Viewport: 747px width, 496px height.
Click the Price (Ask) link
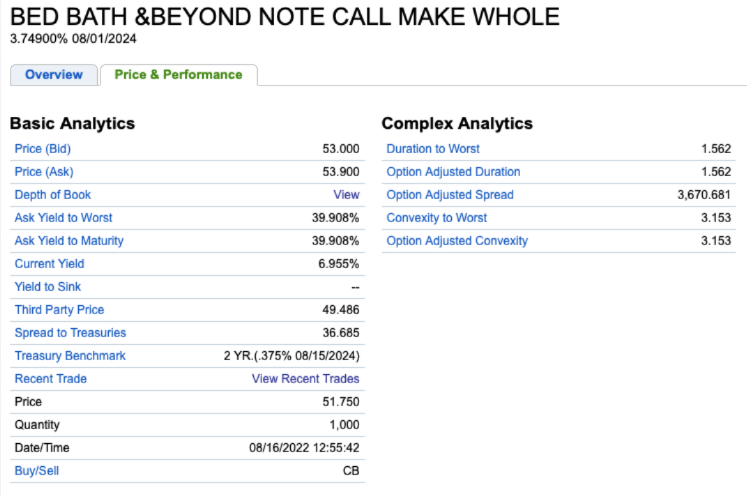(43, 172)
